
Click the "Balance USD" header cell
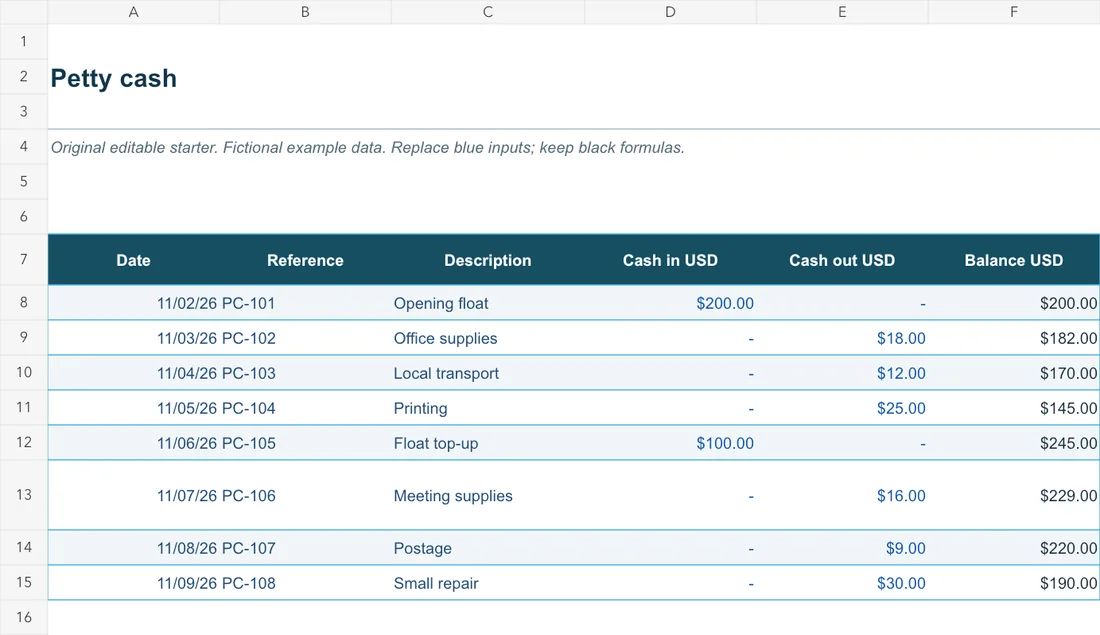pyautogui.click(x=1014, y=260)
